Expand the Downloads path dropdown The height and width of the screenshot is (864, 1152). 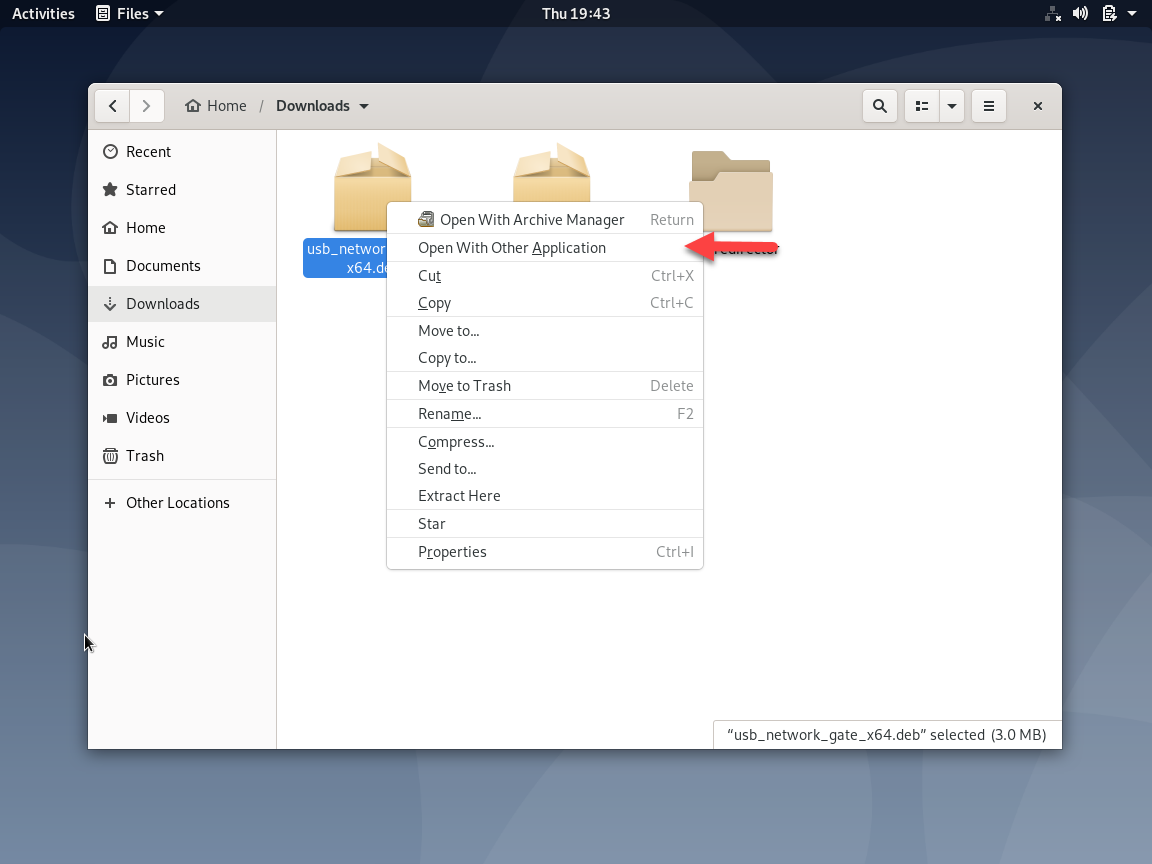tap(364, 106)
